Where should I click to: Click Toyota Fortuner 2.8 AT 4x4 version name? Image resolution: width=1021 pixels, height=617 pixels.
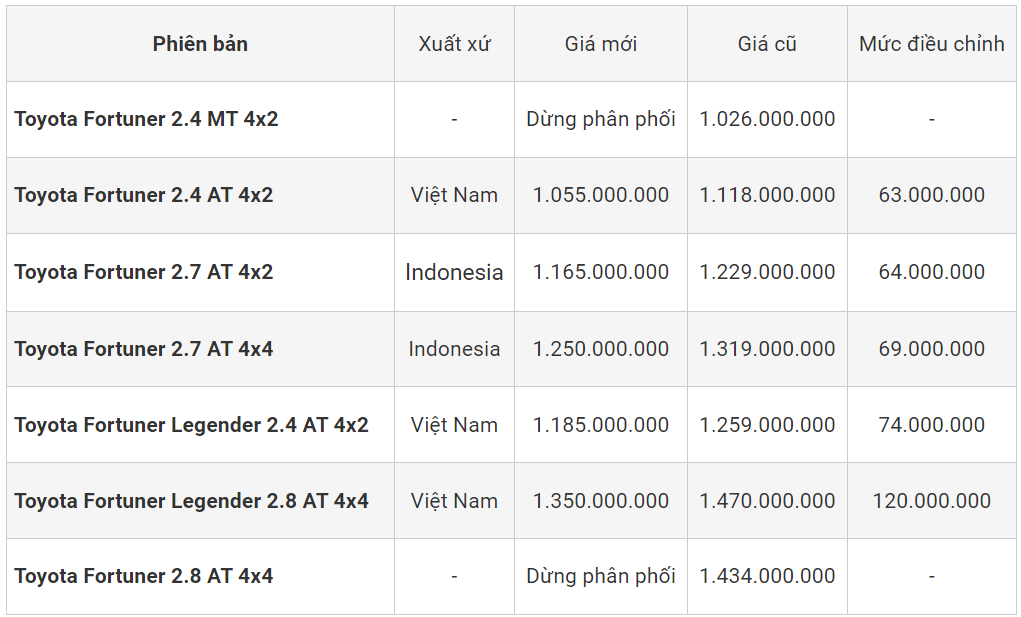[x=143, y=576]
